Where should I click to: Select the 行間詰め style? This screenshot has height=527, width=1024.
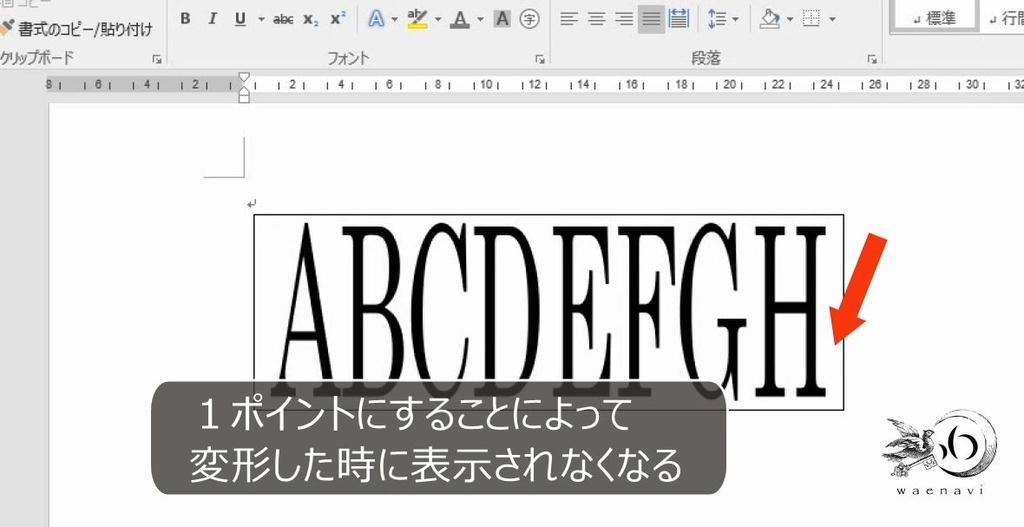tap(1003, 16)
